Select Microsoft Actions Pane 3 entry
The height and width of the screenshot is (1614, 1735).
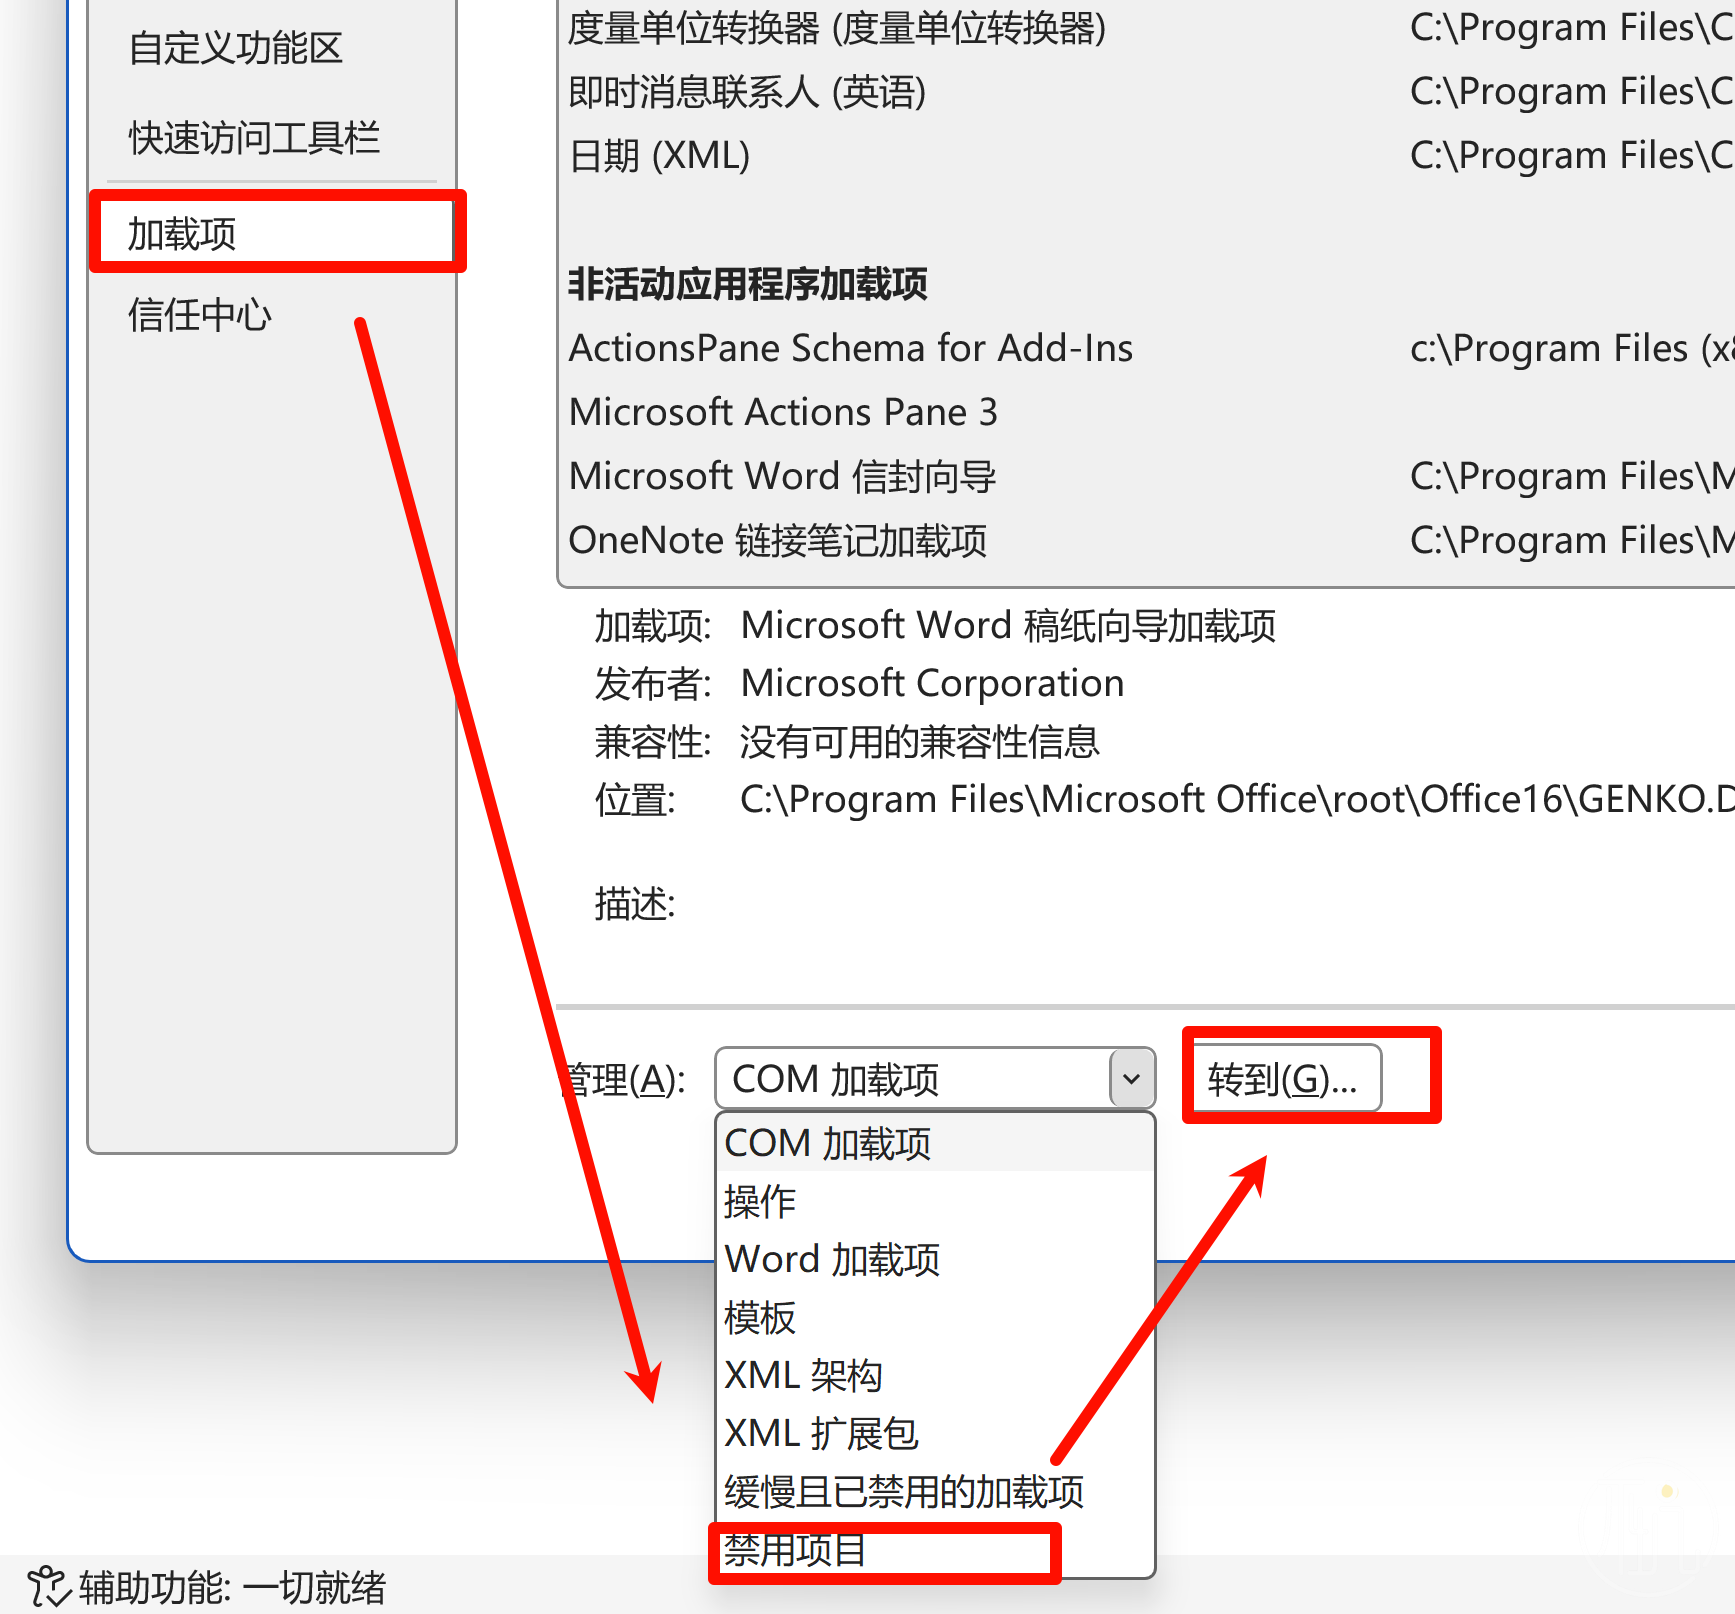(x=1150, y=412)
